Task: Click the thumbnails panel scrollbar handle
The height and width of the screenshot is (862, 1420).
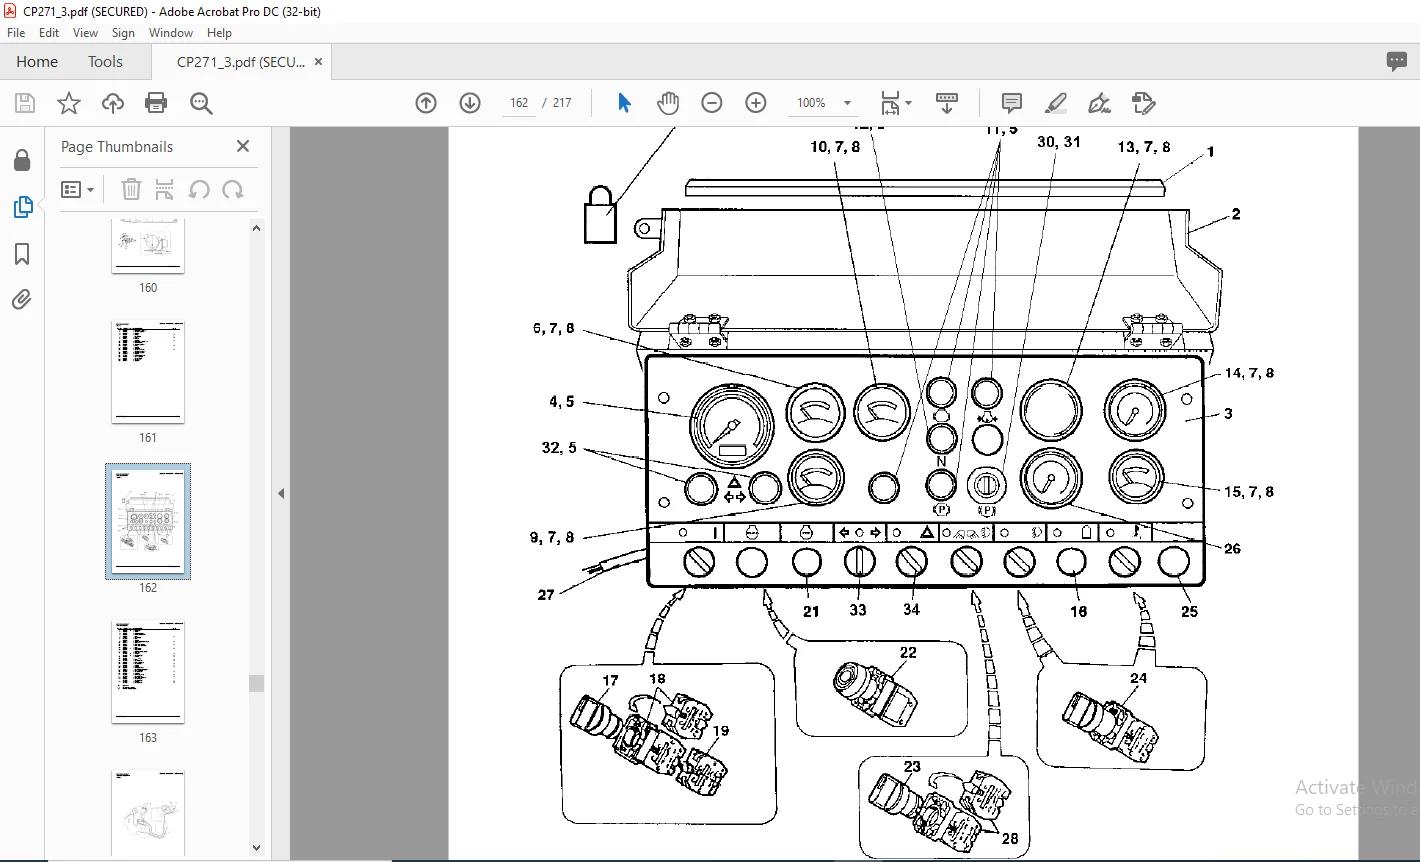Action: point(256,683)
